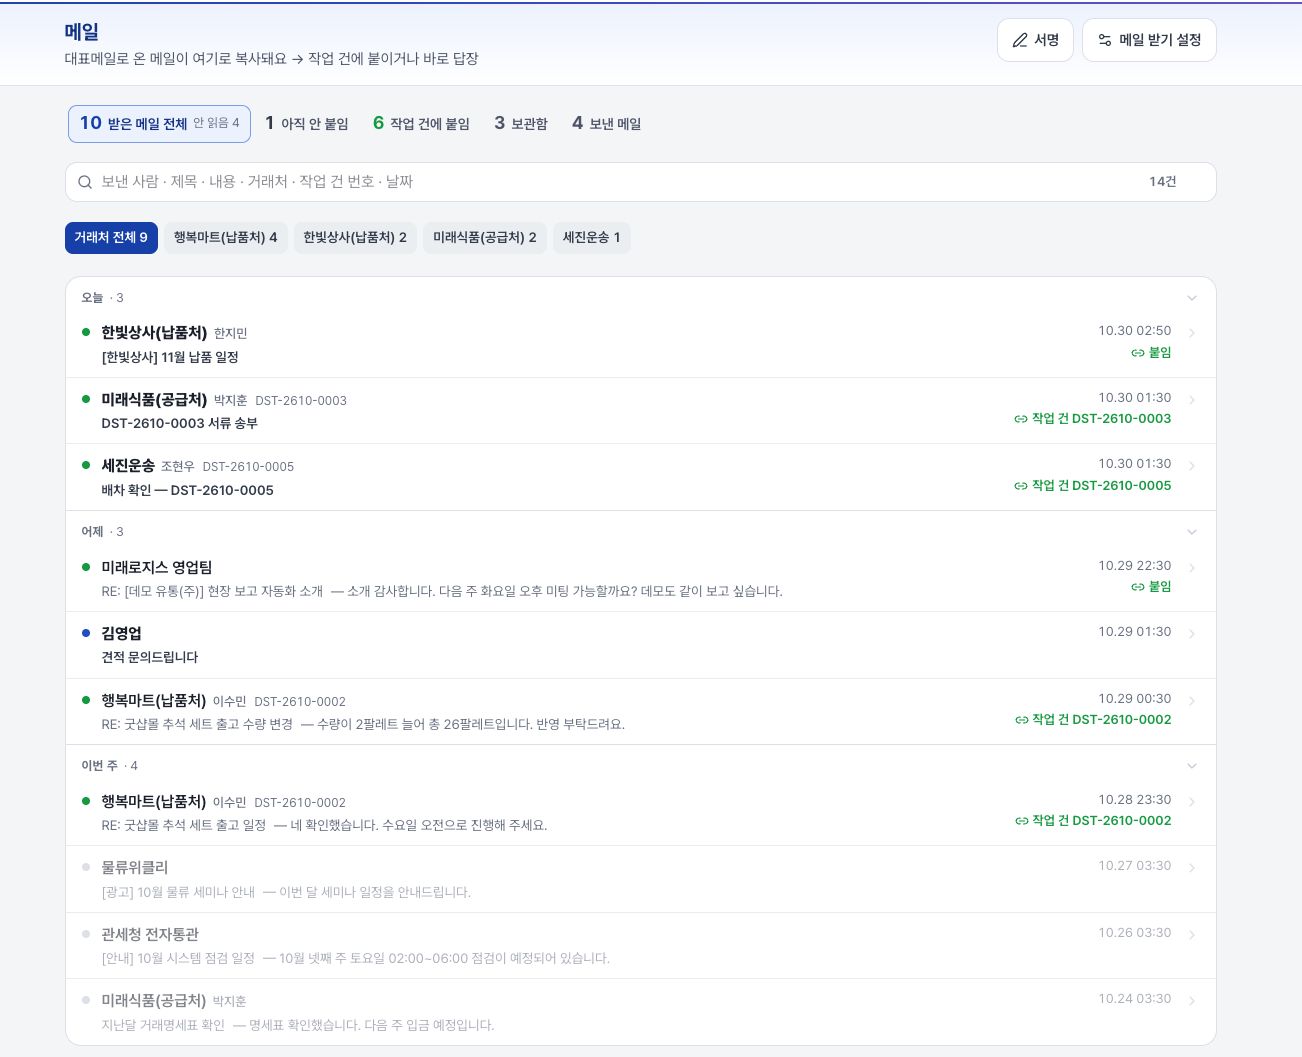Collapse the 어제 mail group
This screenshot has width=1302, height=1057.
tap(1191, 532)
